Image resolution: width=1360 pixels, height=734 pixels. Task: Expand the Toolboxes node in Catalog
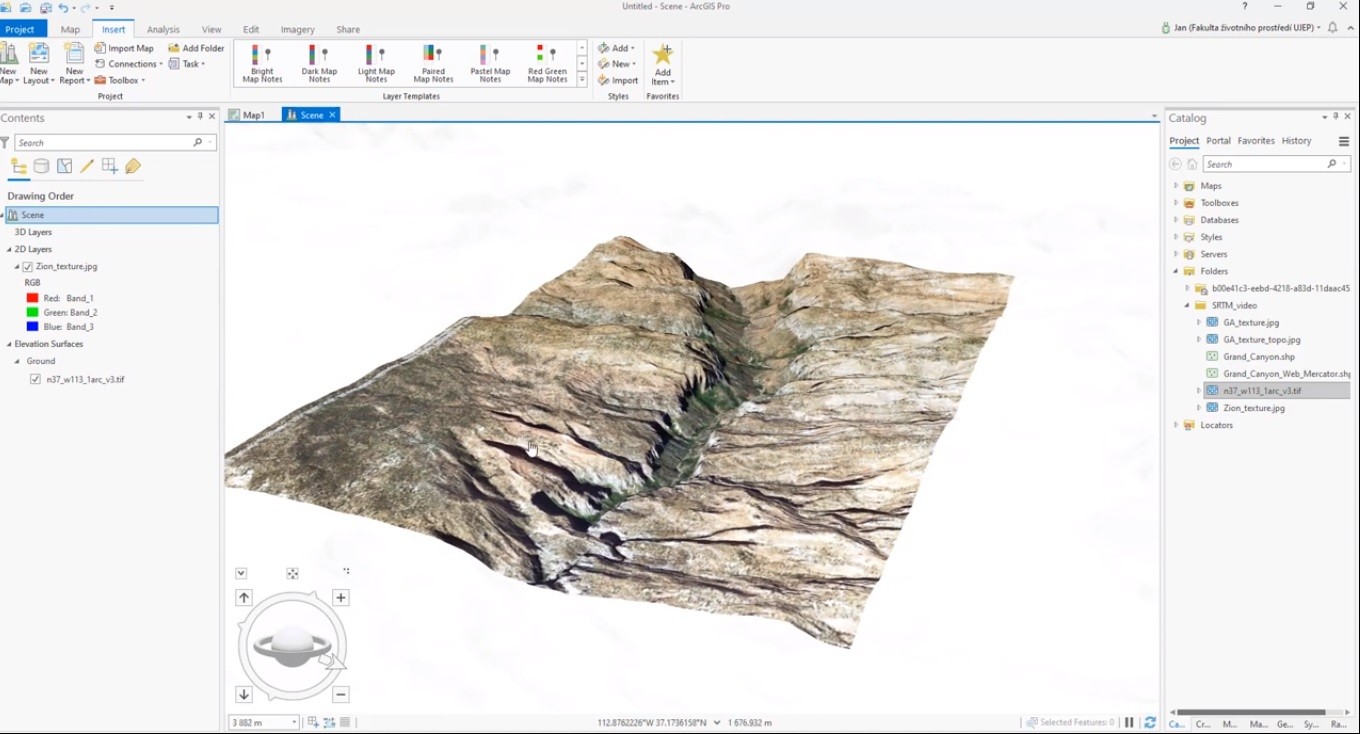[1176, 203]
